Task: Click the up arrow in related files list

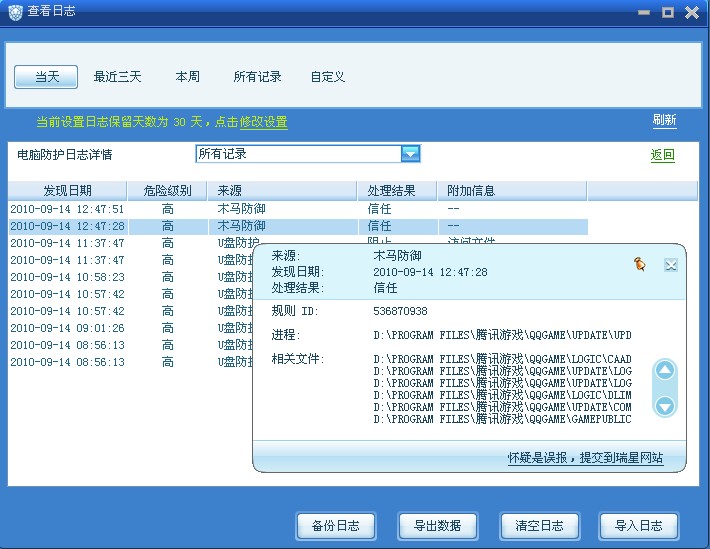Action: pos(665,371)
